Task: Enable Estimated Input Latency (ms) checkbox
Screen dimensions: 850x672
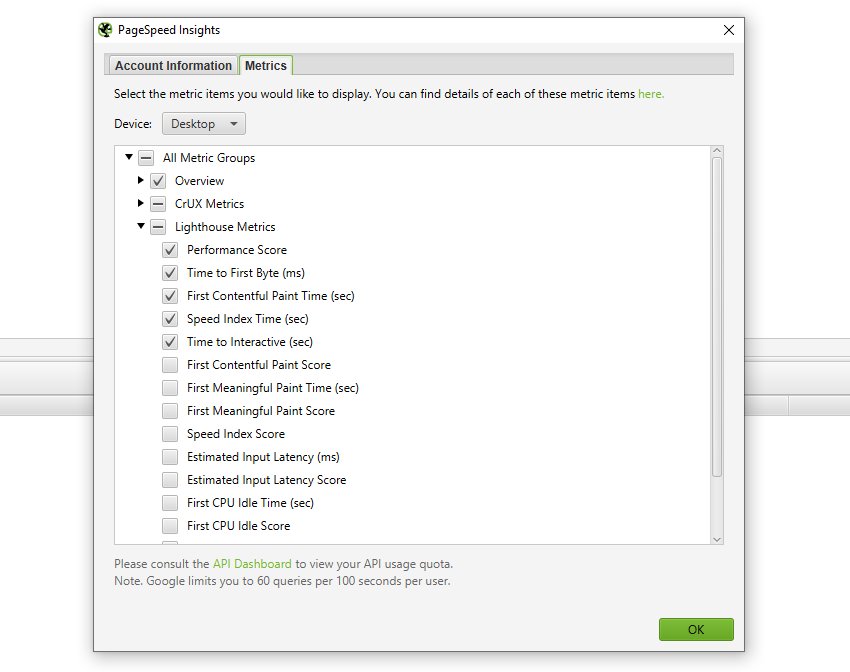Action: point(170,457)
